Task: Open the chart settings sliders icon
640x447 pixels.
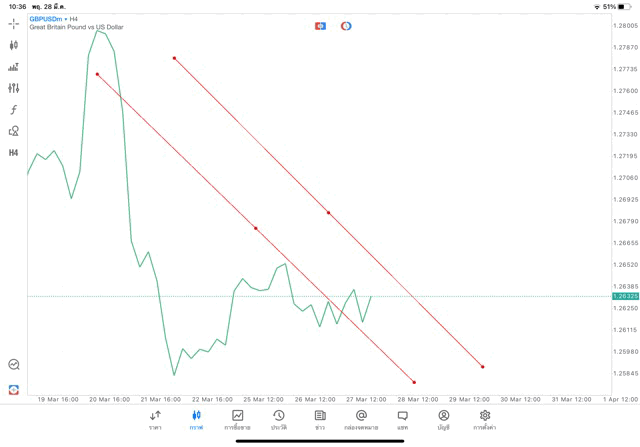Action: coord(13,88)
